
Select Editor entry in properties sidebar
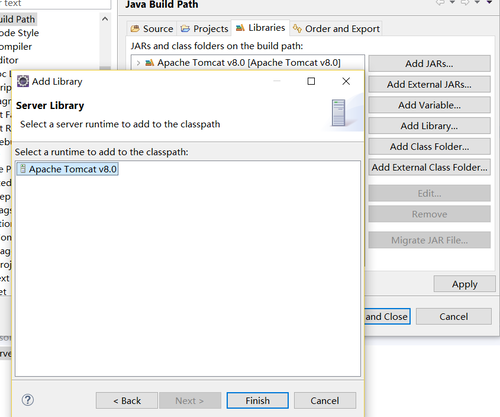pyautogui.click(x=9, y=60)
